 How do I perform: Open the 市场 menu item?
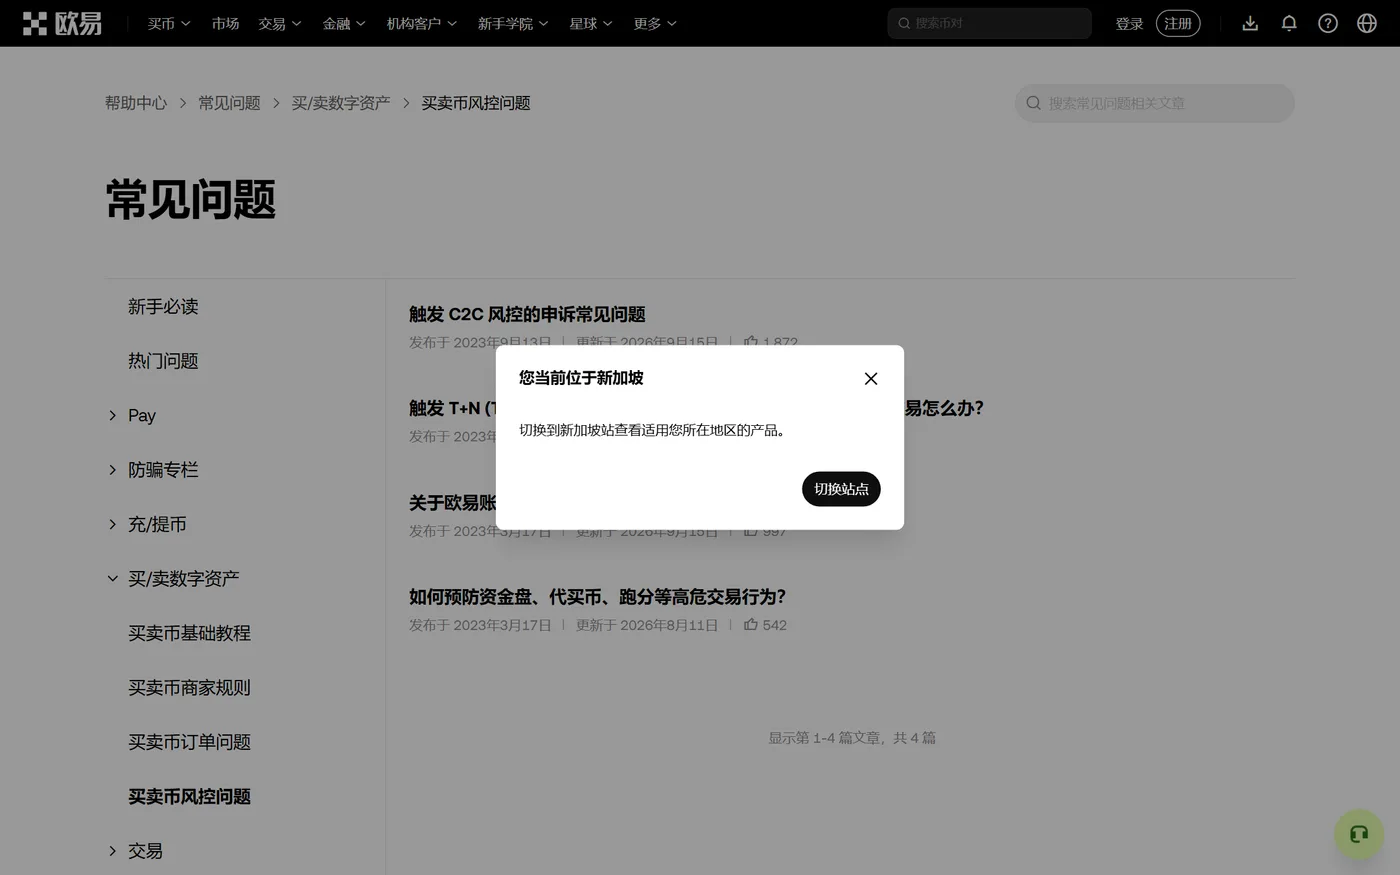coord(225,23)
